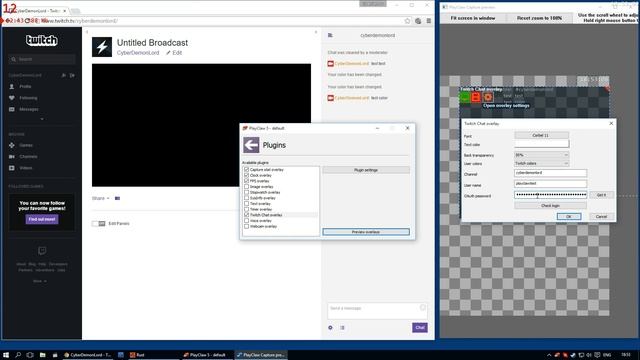Click the Text color swatch

coord(541,144)
